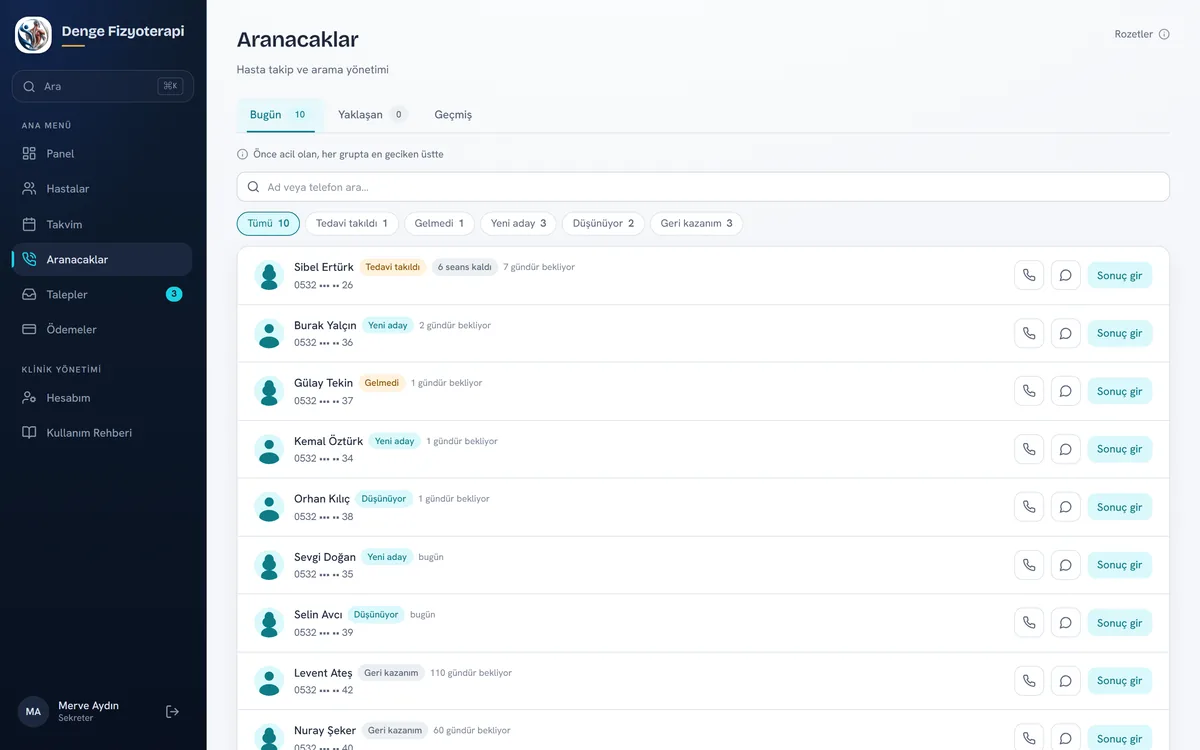Click the sidebar Ara search box
The image size is (1200, 750).
[102, 86]
